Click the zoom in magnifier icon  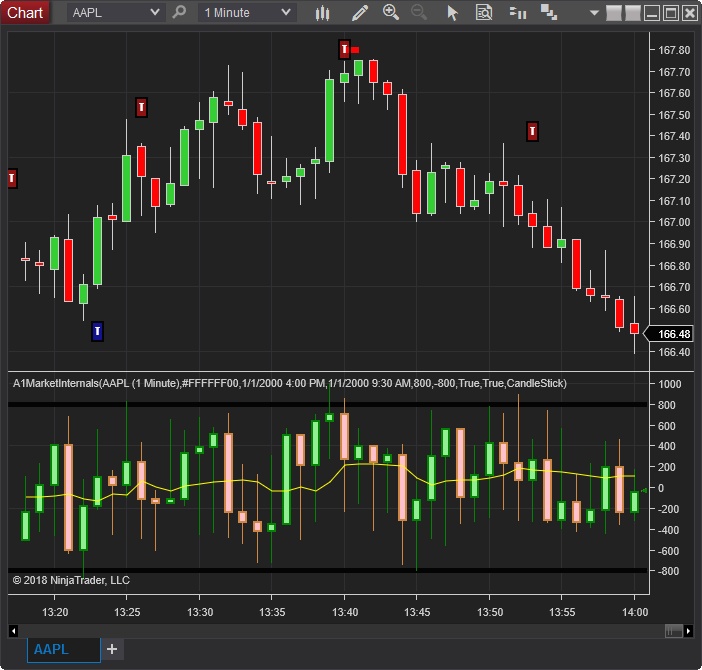point(391,12)
